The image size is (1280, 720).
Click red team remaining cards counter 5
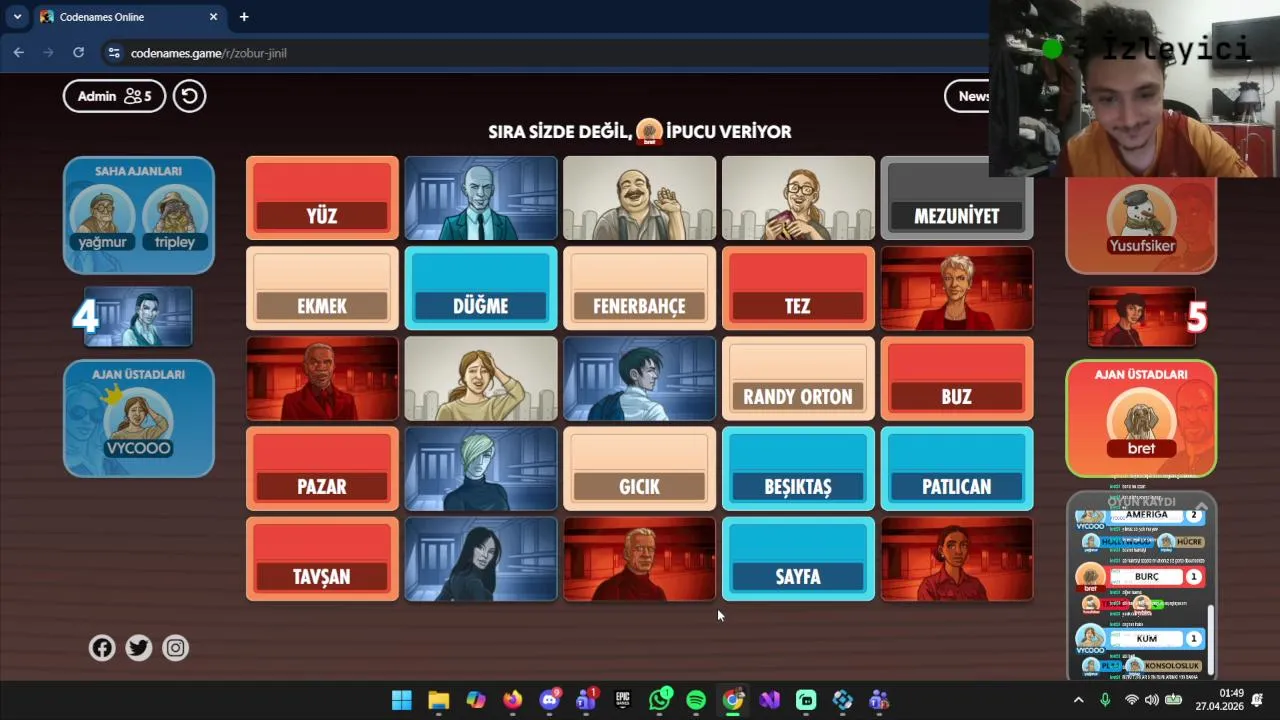point(1197,317)
